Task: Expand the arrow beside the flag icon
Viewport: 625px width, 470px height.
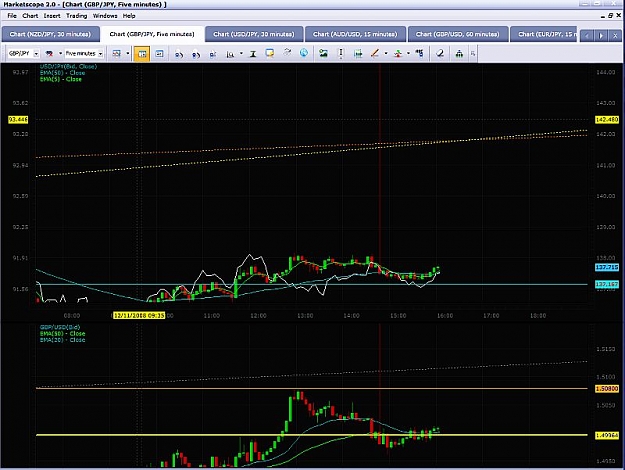Action: pos(61,53)
